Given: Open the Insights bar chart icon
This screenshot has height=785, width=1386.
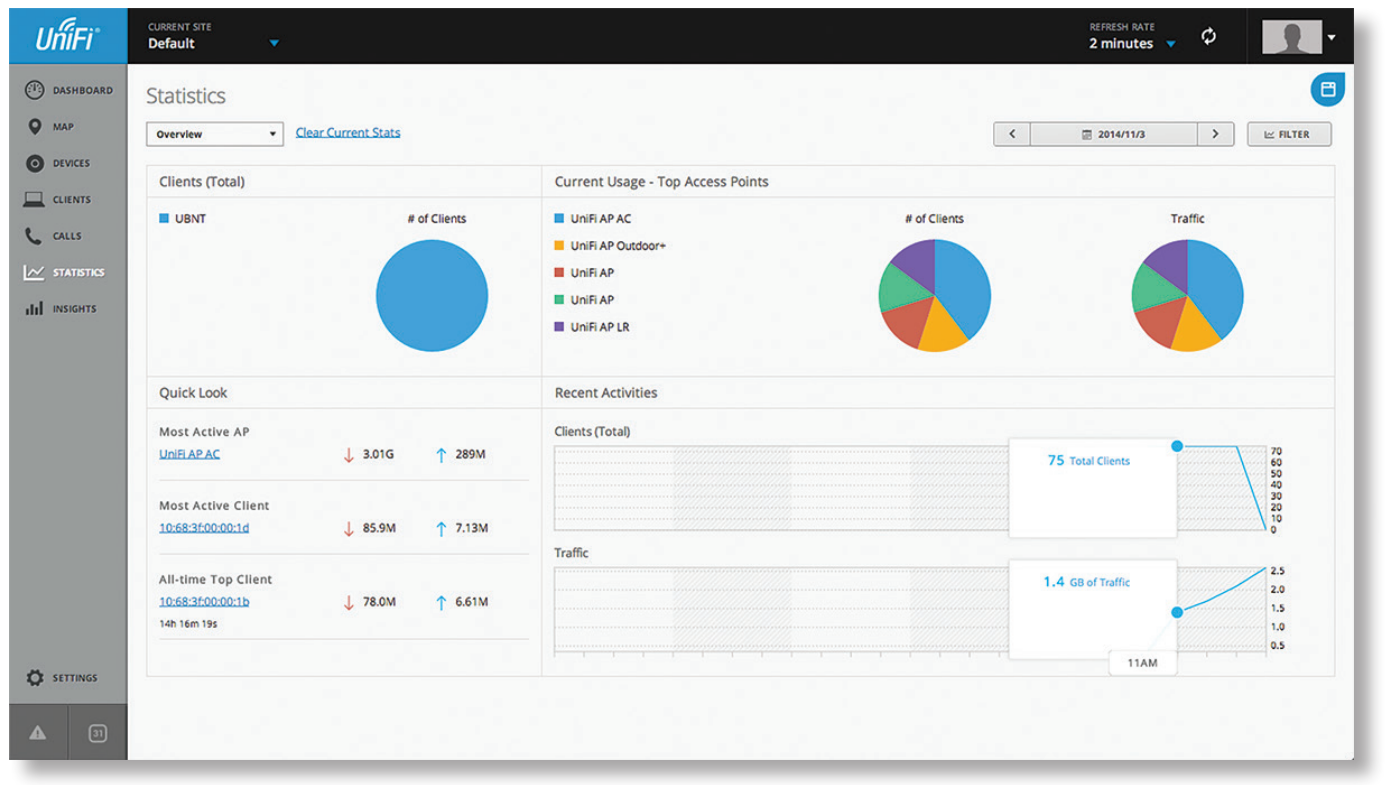Looking at the screenshot, I should click(35, 309).
